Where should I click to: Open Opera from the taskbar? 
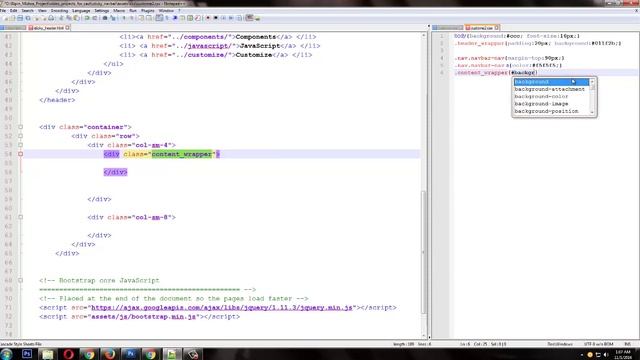68,354
